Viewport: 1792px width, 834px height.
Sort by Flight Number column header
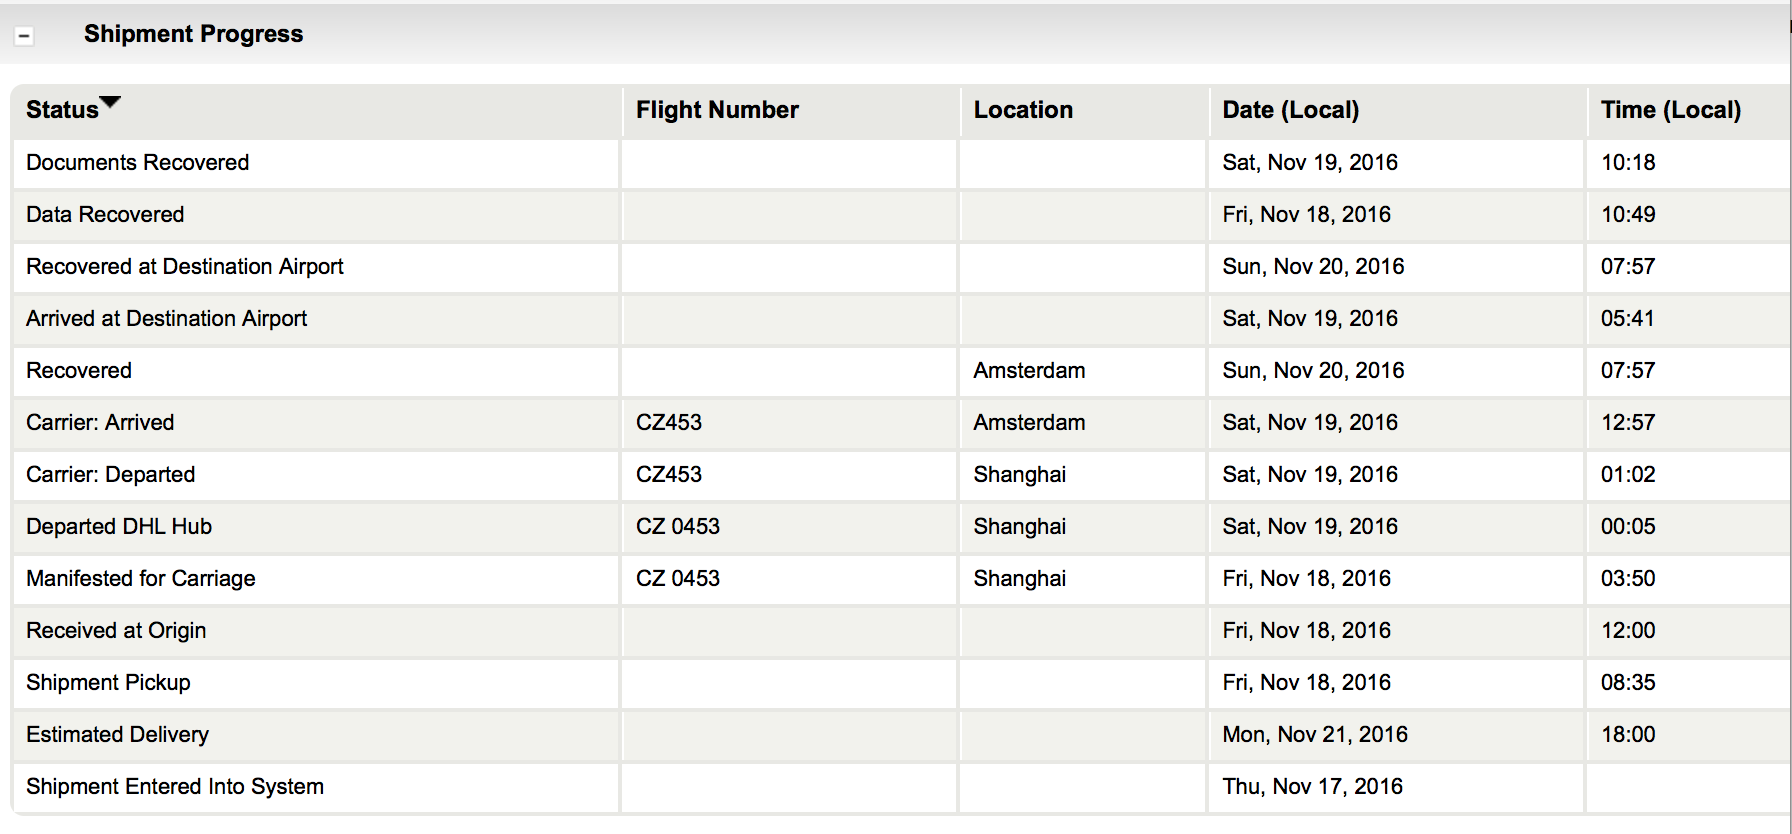pos(717,110)
